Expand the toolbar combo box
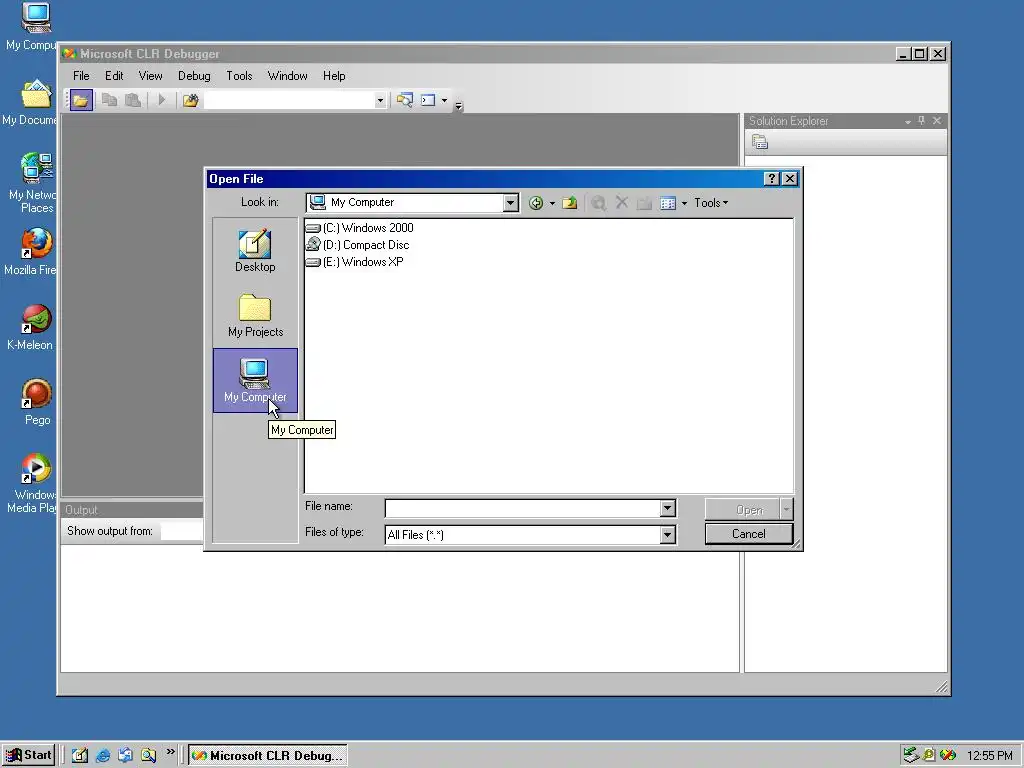Viewport: 1024px width, 768px height. [x=379, y=101]
